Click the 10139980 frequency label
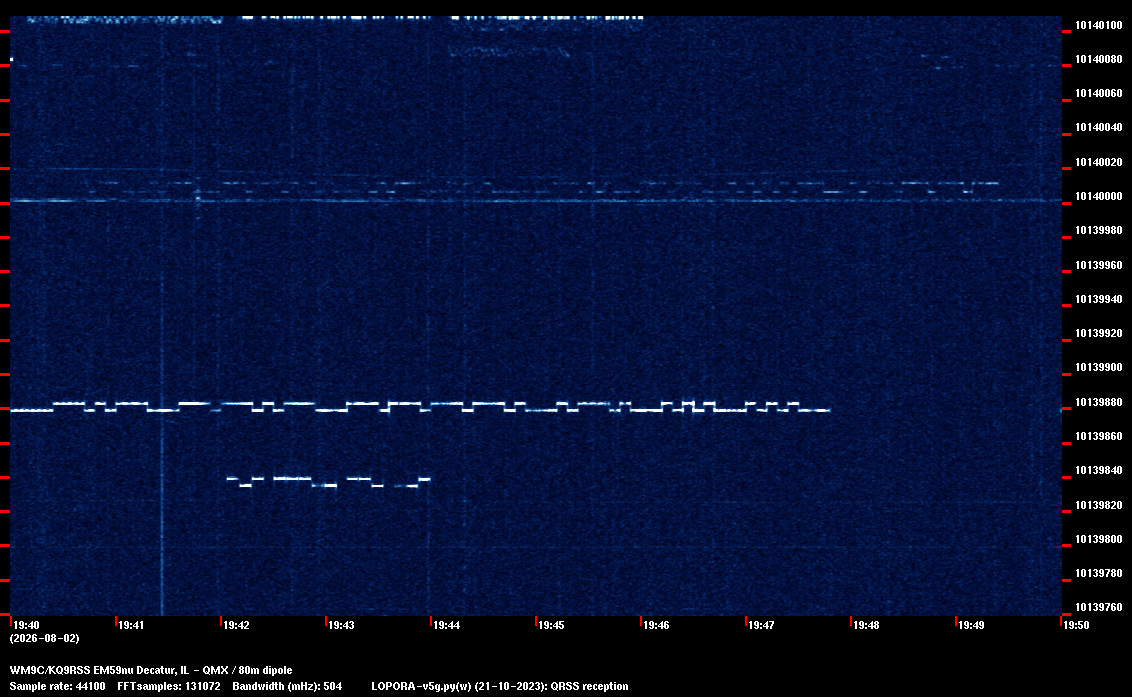This screenshot has width=1132, height=697. [1098, 230]
